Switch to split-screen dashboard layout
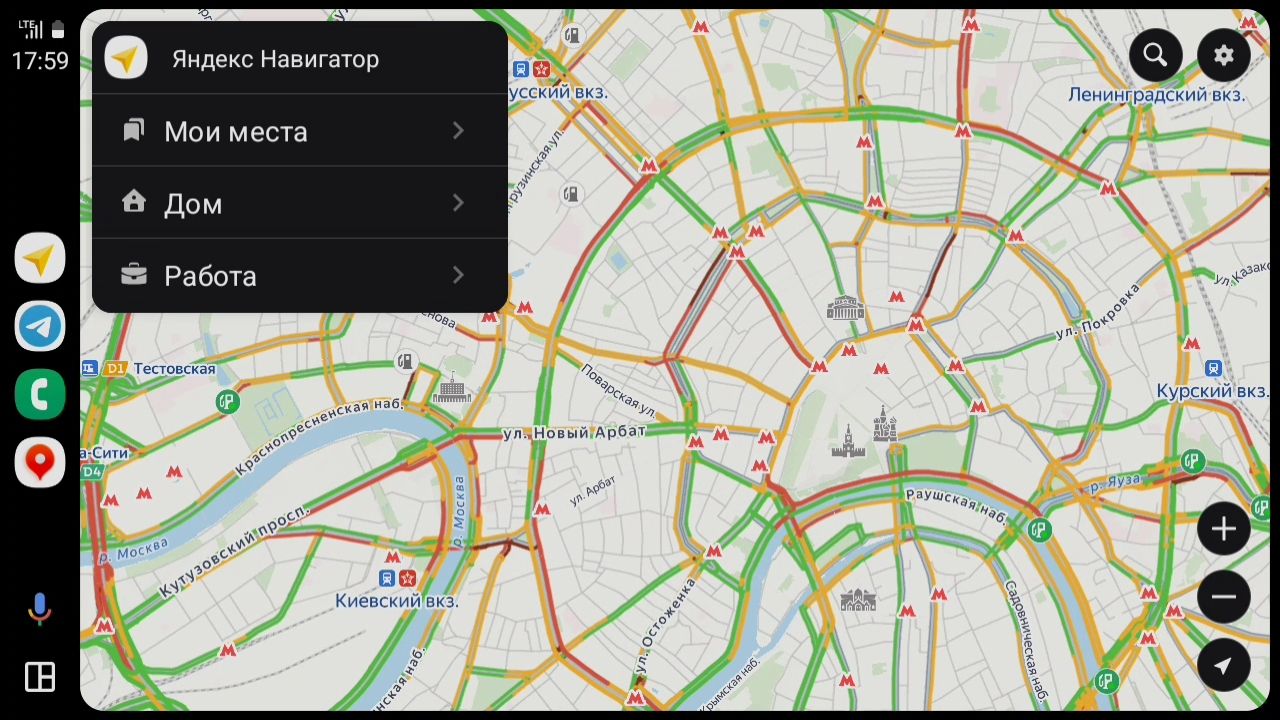 point(40,677)
